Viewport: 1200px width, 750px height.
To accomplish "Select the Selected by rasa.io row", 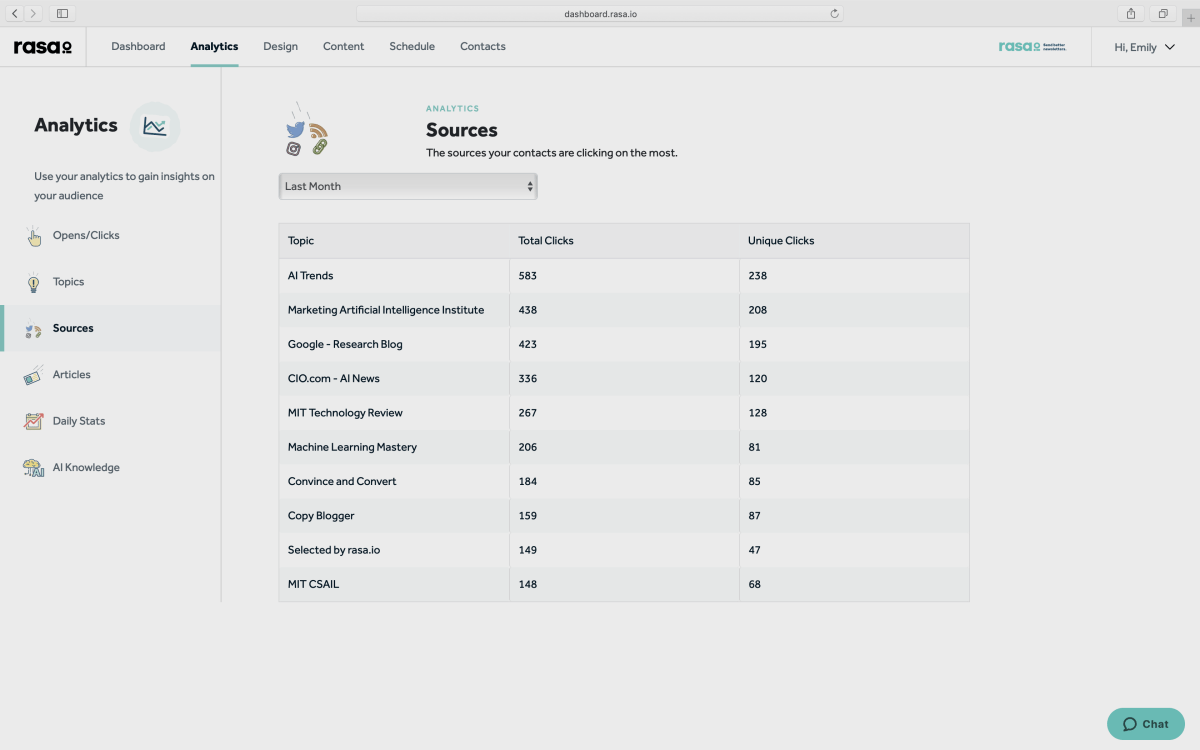I will point(624,550).
